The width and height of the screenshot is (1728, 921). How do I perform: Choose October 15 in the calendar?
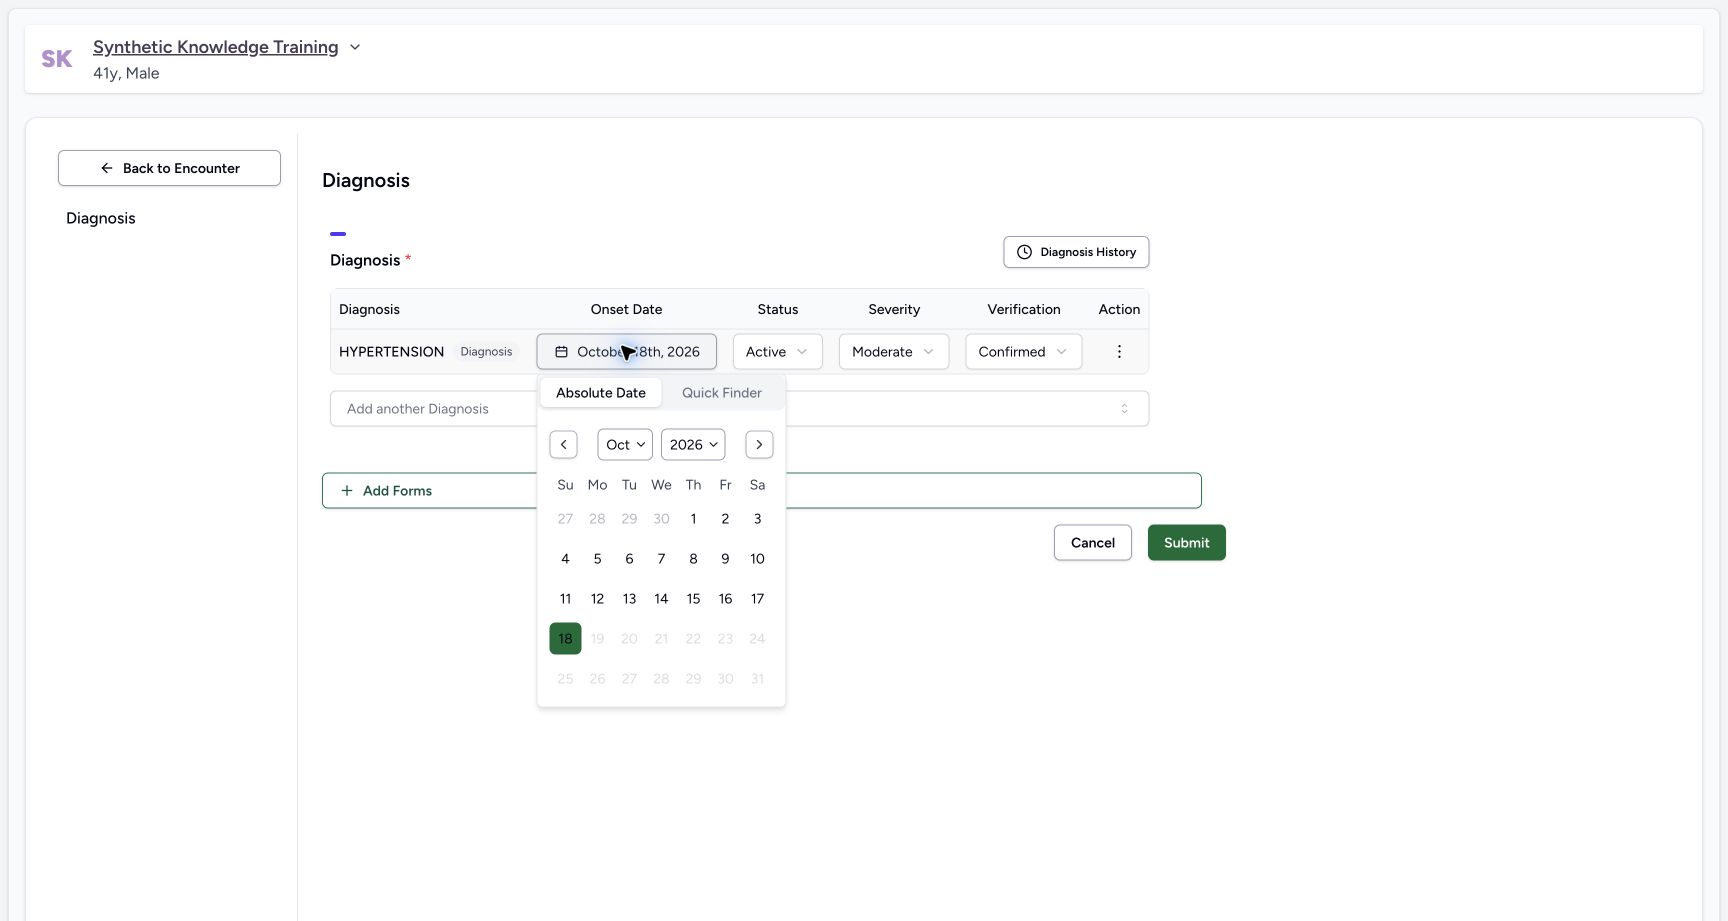693,599
